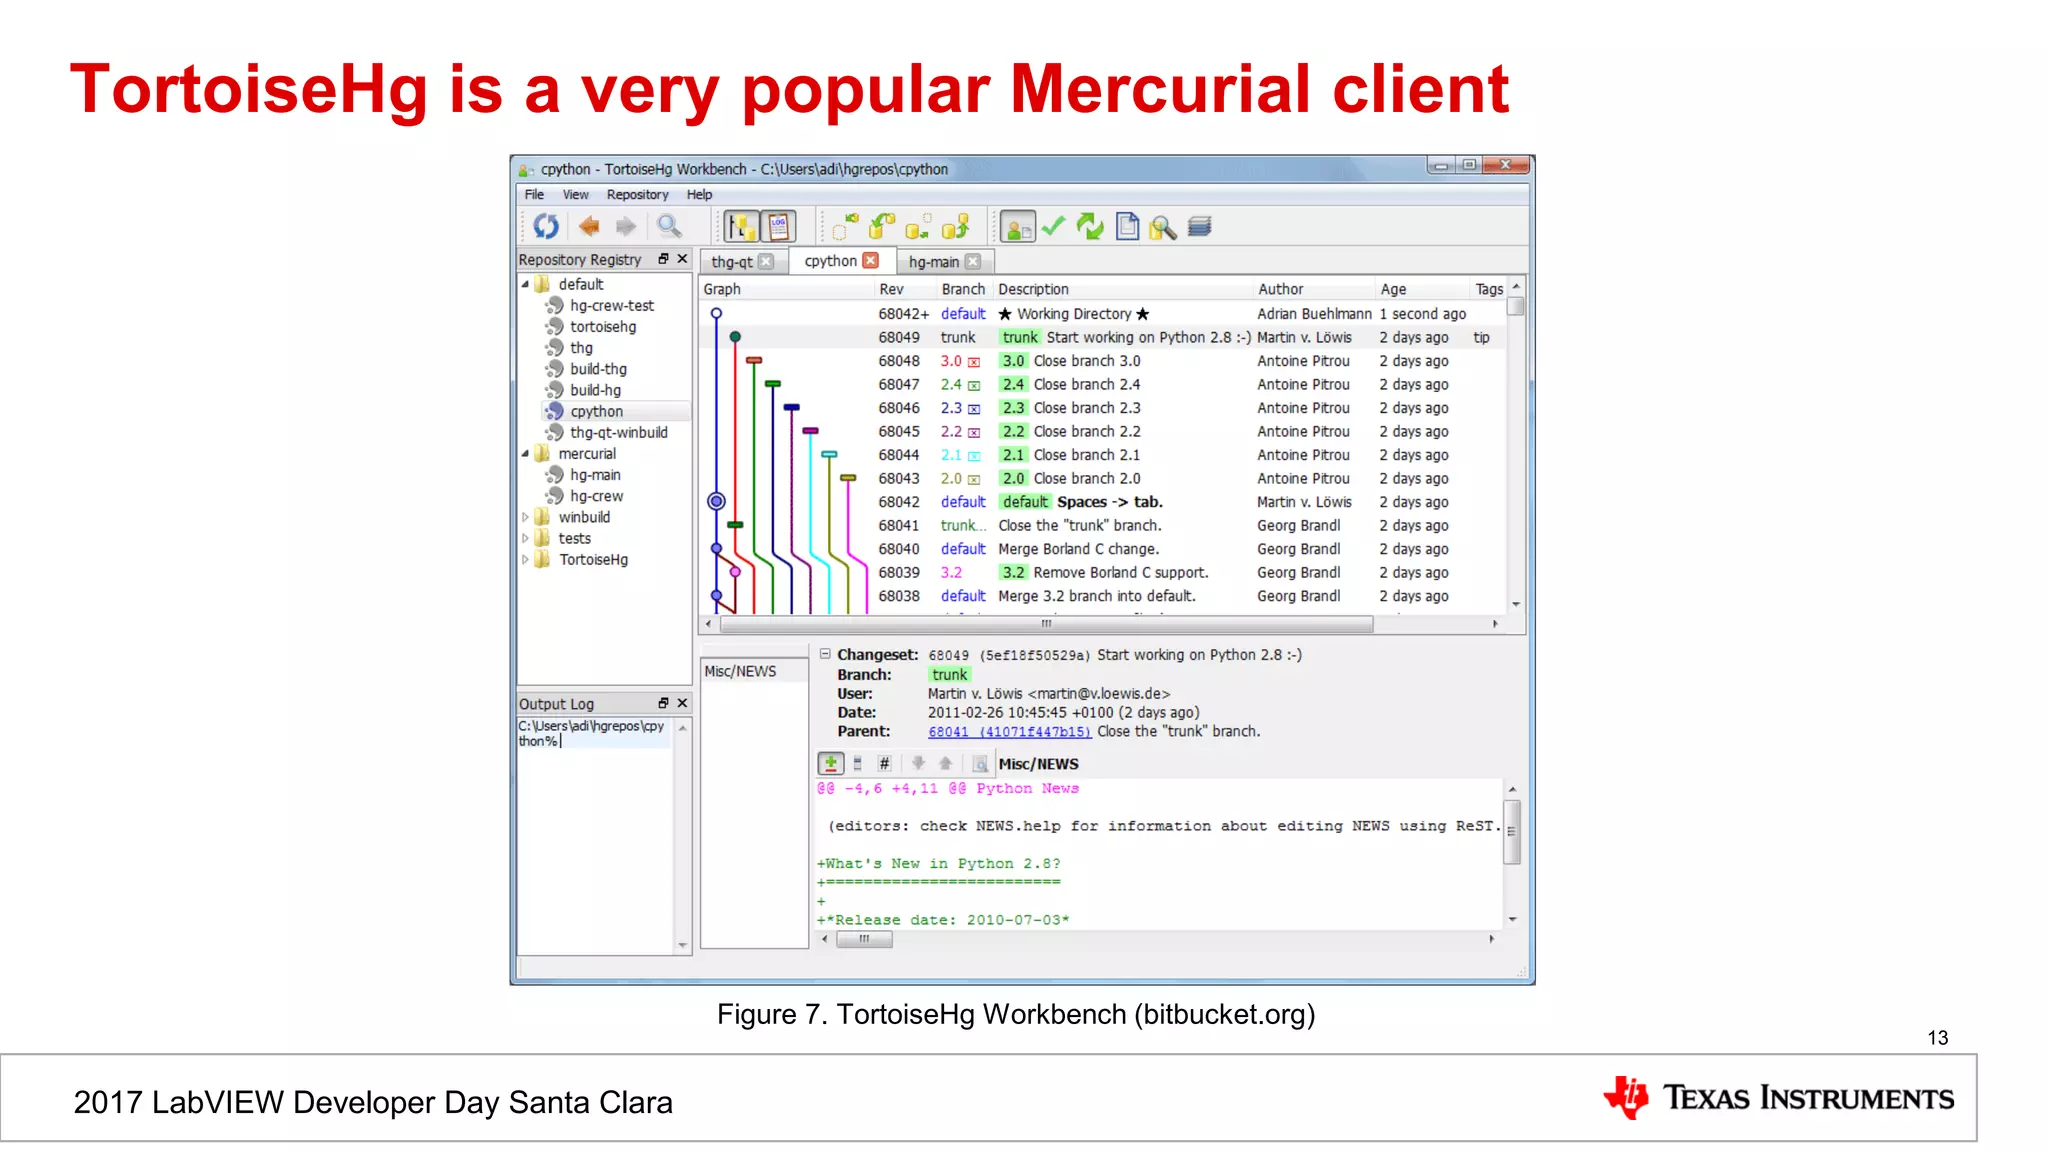Undock the Output Log panel
Screen dimensions: 2048x1152
[x=663, y=703]
